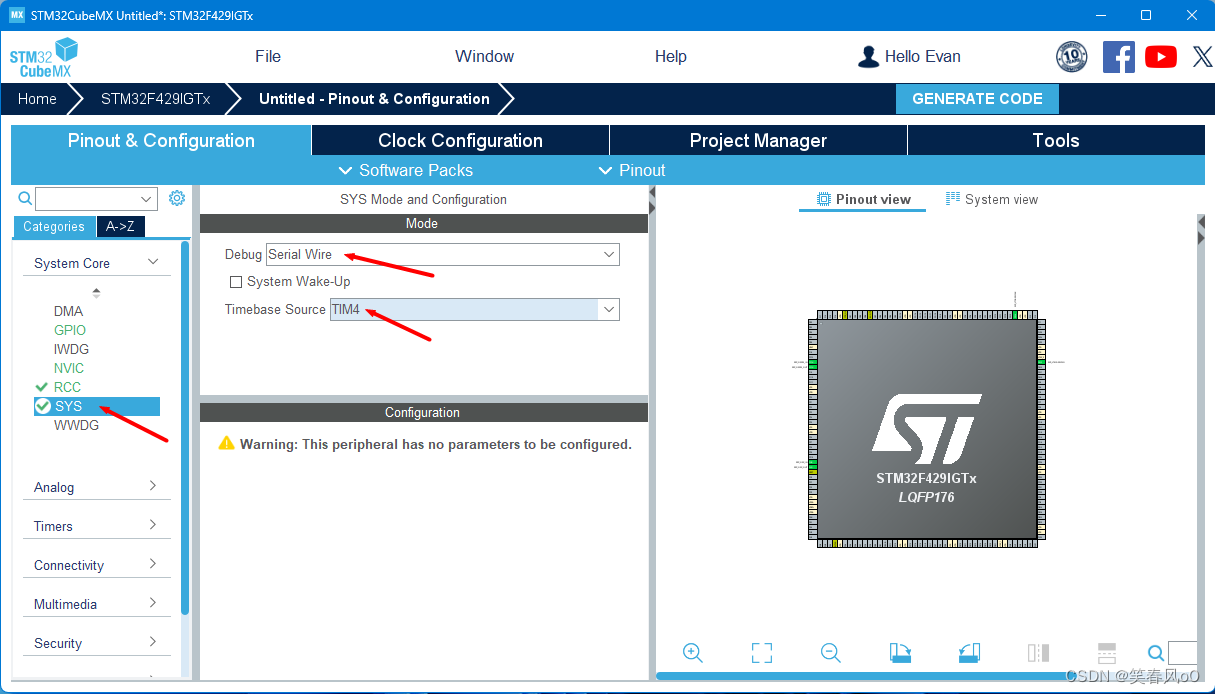Image resolution: width=1215 pixels, height=694 pixels.
Task: Open the File menu
Action: (268, 57)
